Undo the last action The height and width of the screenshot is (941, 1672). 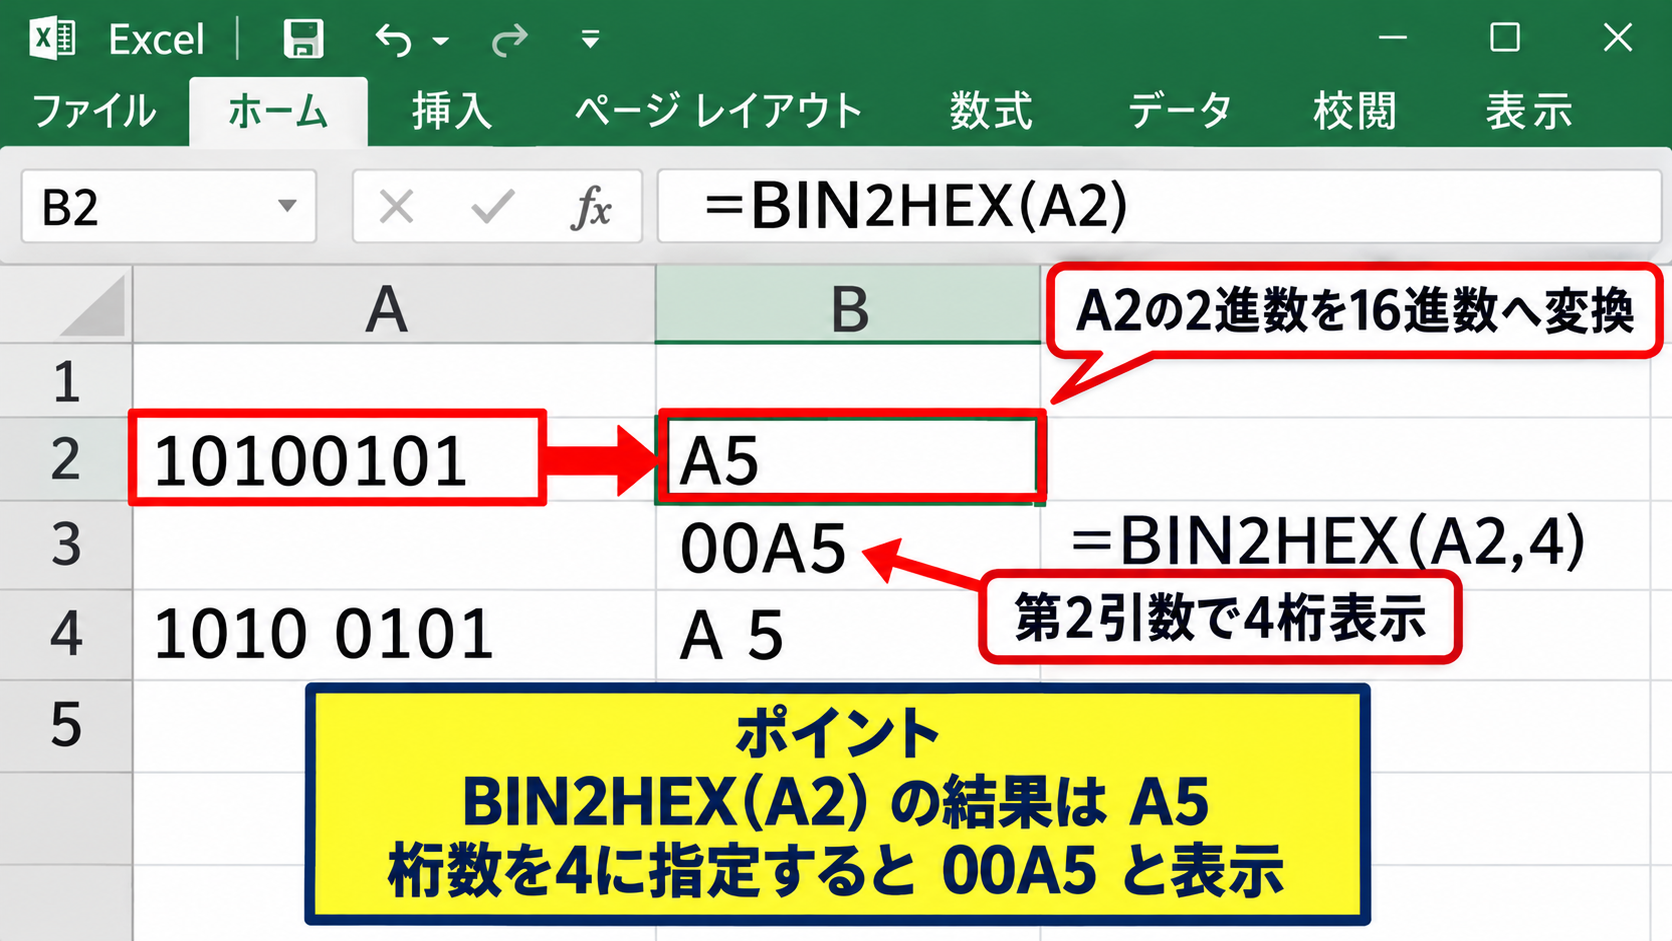[x=394, y=40]
